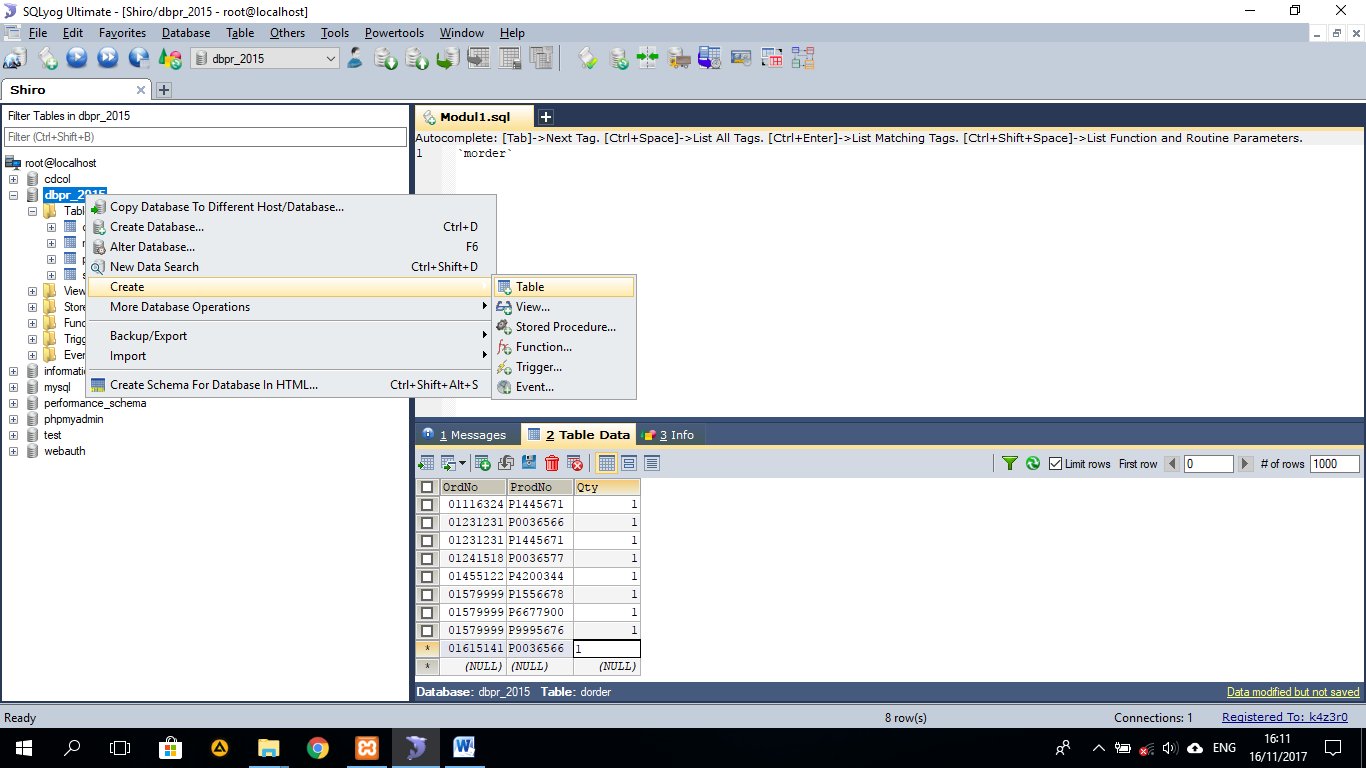Image resolution: width=1366 pixels, height=768 pixels.
Task: Click the Execute Query play icon
Action: [x=77, y=58]
